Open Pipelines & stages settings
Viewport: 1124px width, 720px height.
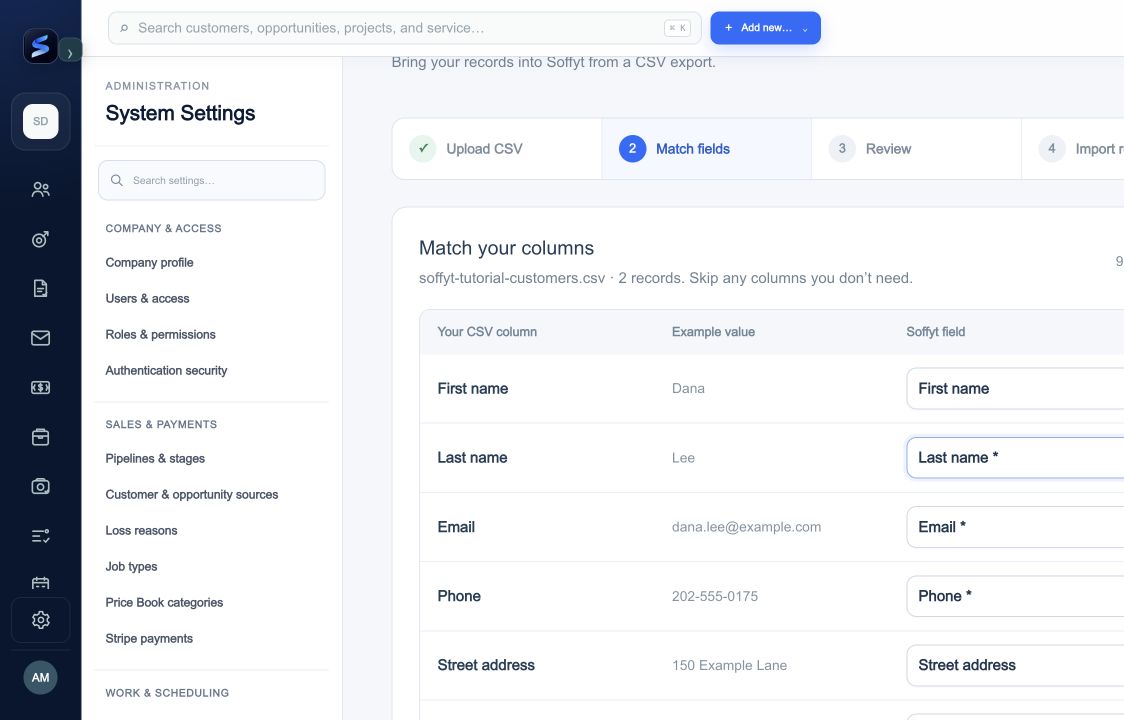(155, 458)
